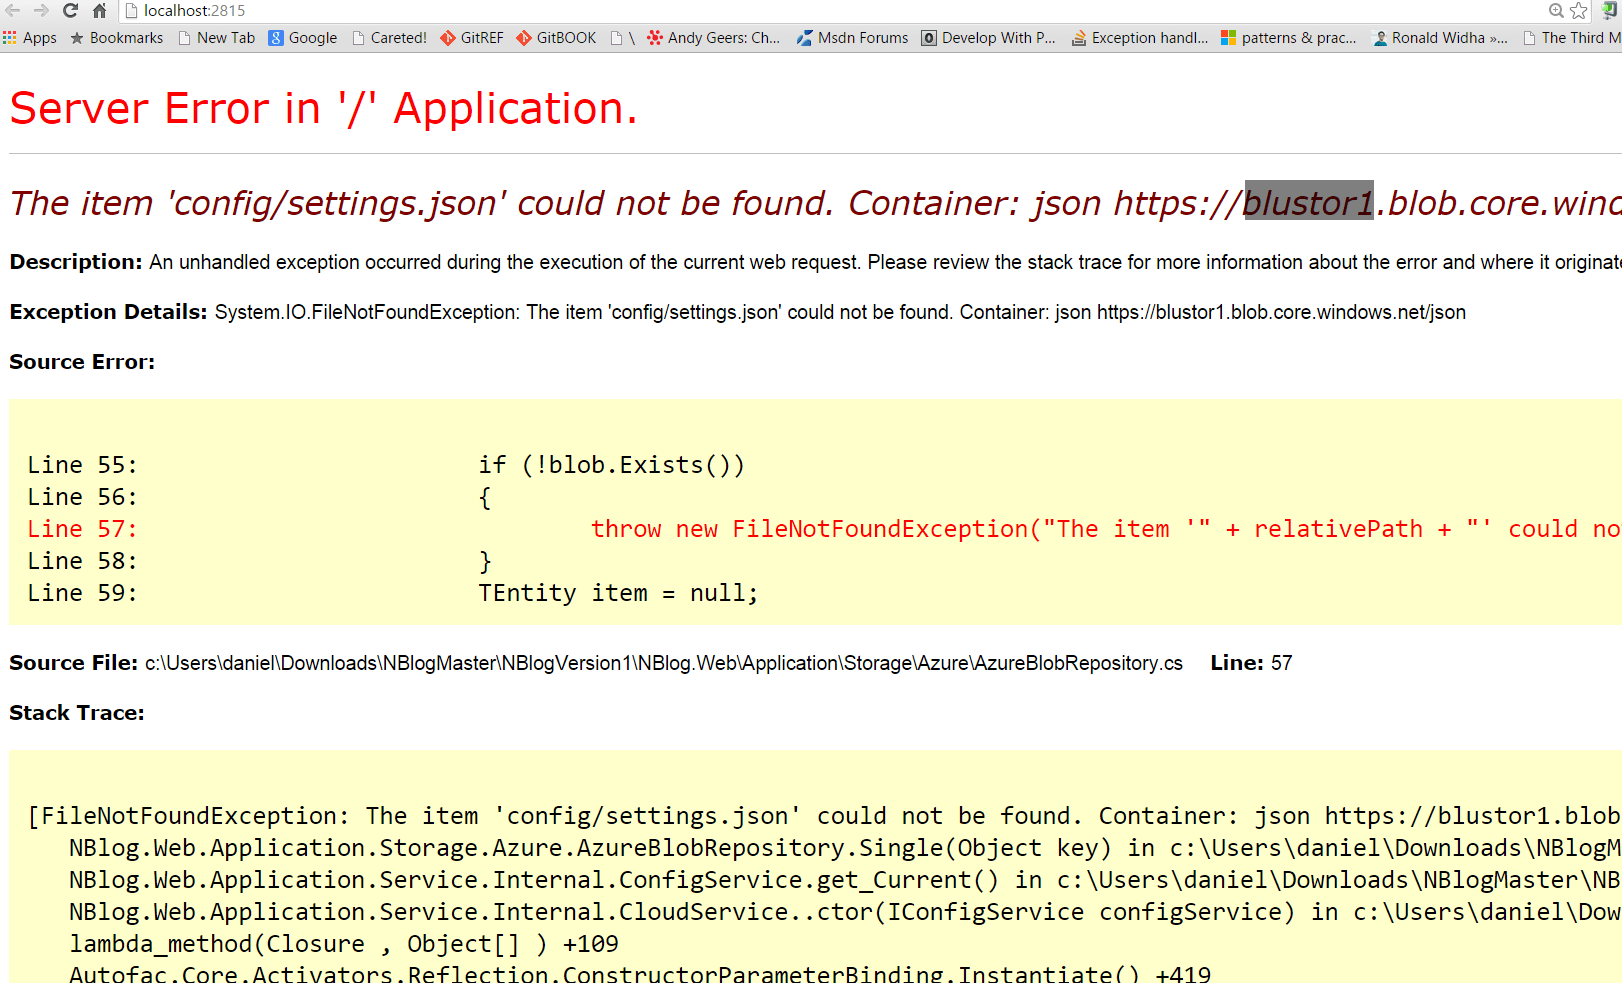Click the 'lambda_method(Closure , Object[] ) +109' line
This screenshot has height=983, width=1622.
[344, 944]
